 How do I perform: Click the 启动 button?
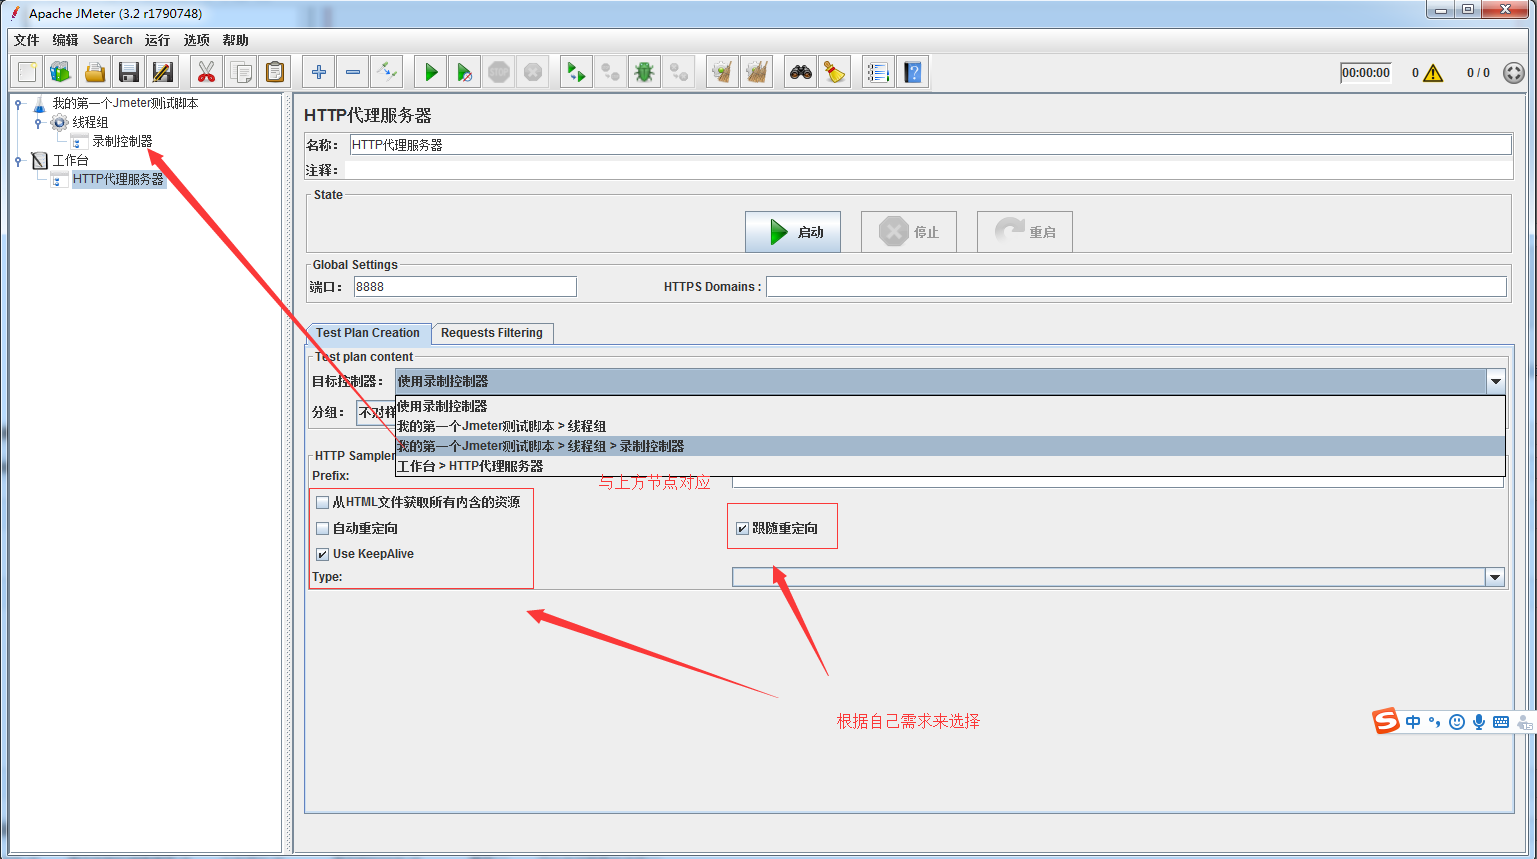tap(793, 232)
